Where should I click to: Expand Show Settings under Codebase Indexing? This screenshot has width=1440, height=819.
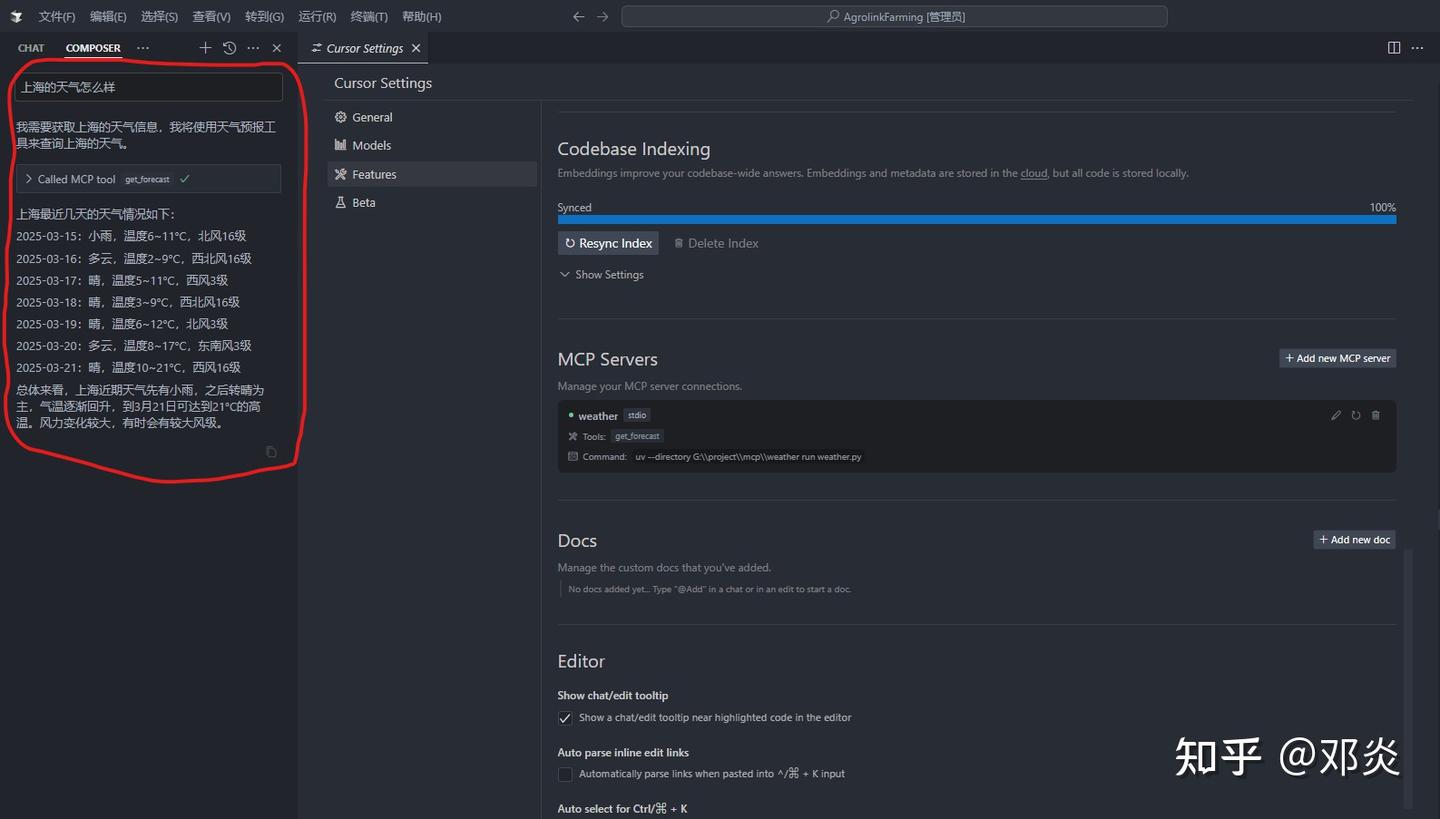(601, 275)
